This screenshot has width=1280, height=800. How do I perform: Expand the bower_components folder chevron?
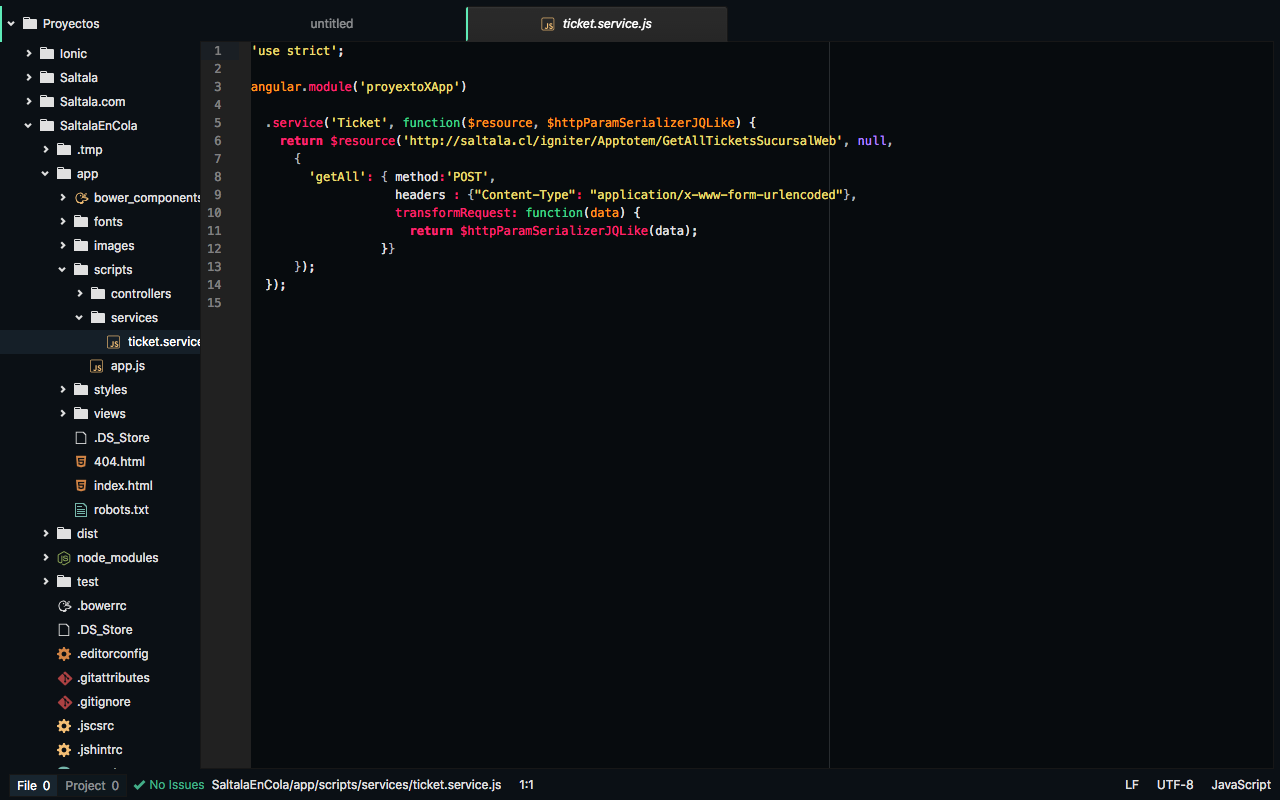[62, 197]
